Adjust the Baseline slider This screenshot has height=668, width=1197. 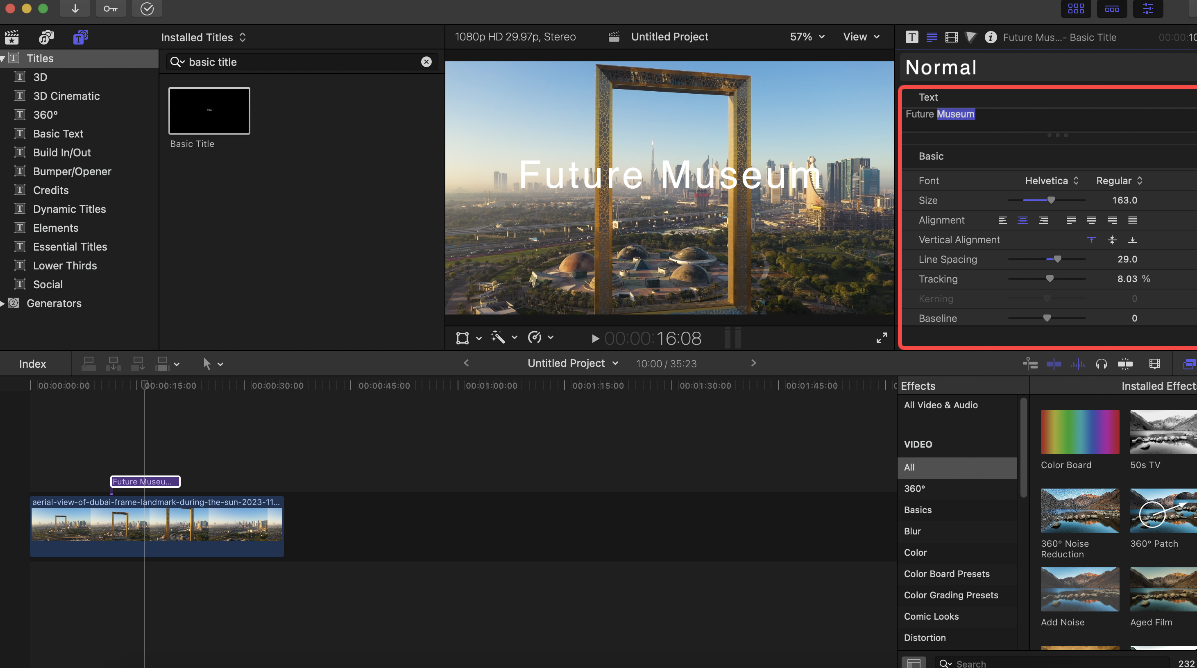(x=1047, y=318)
